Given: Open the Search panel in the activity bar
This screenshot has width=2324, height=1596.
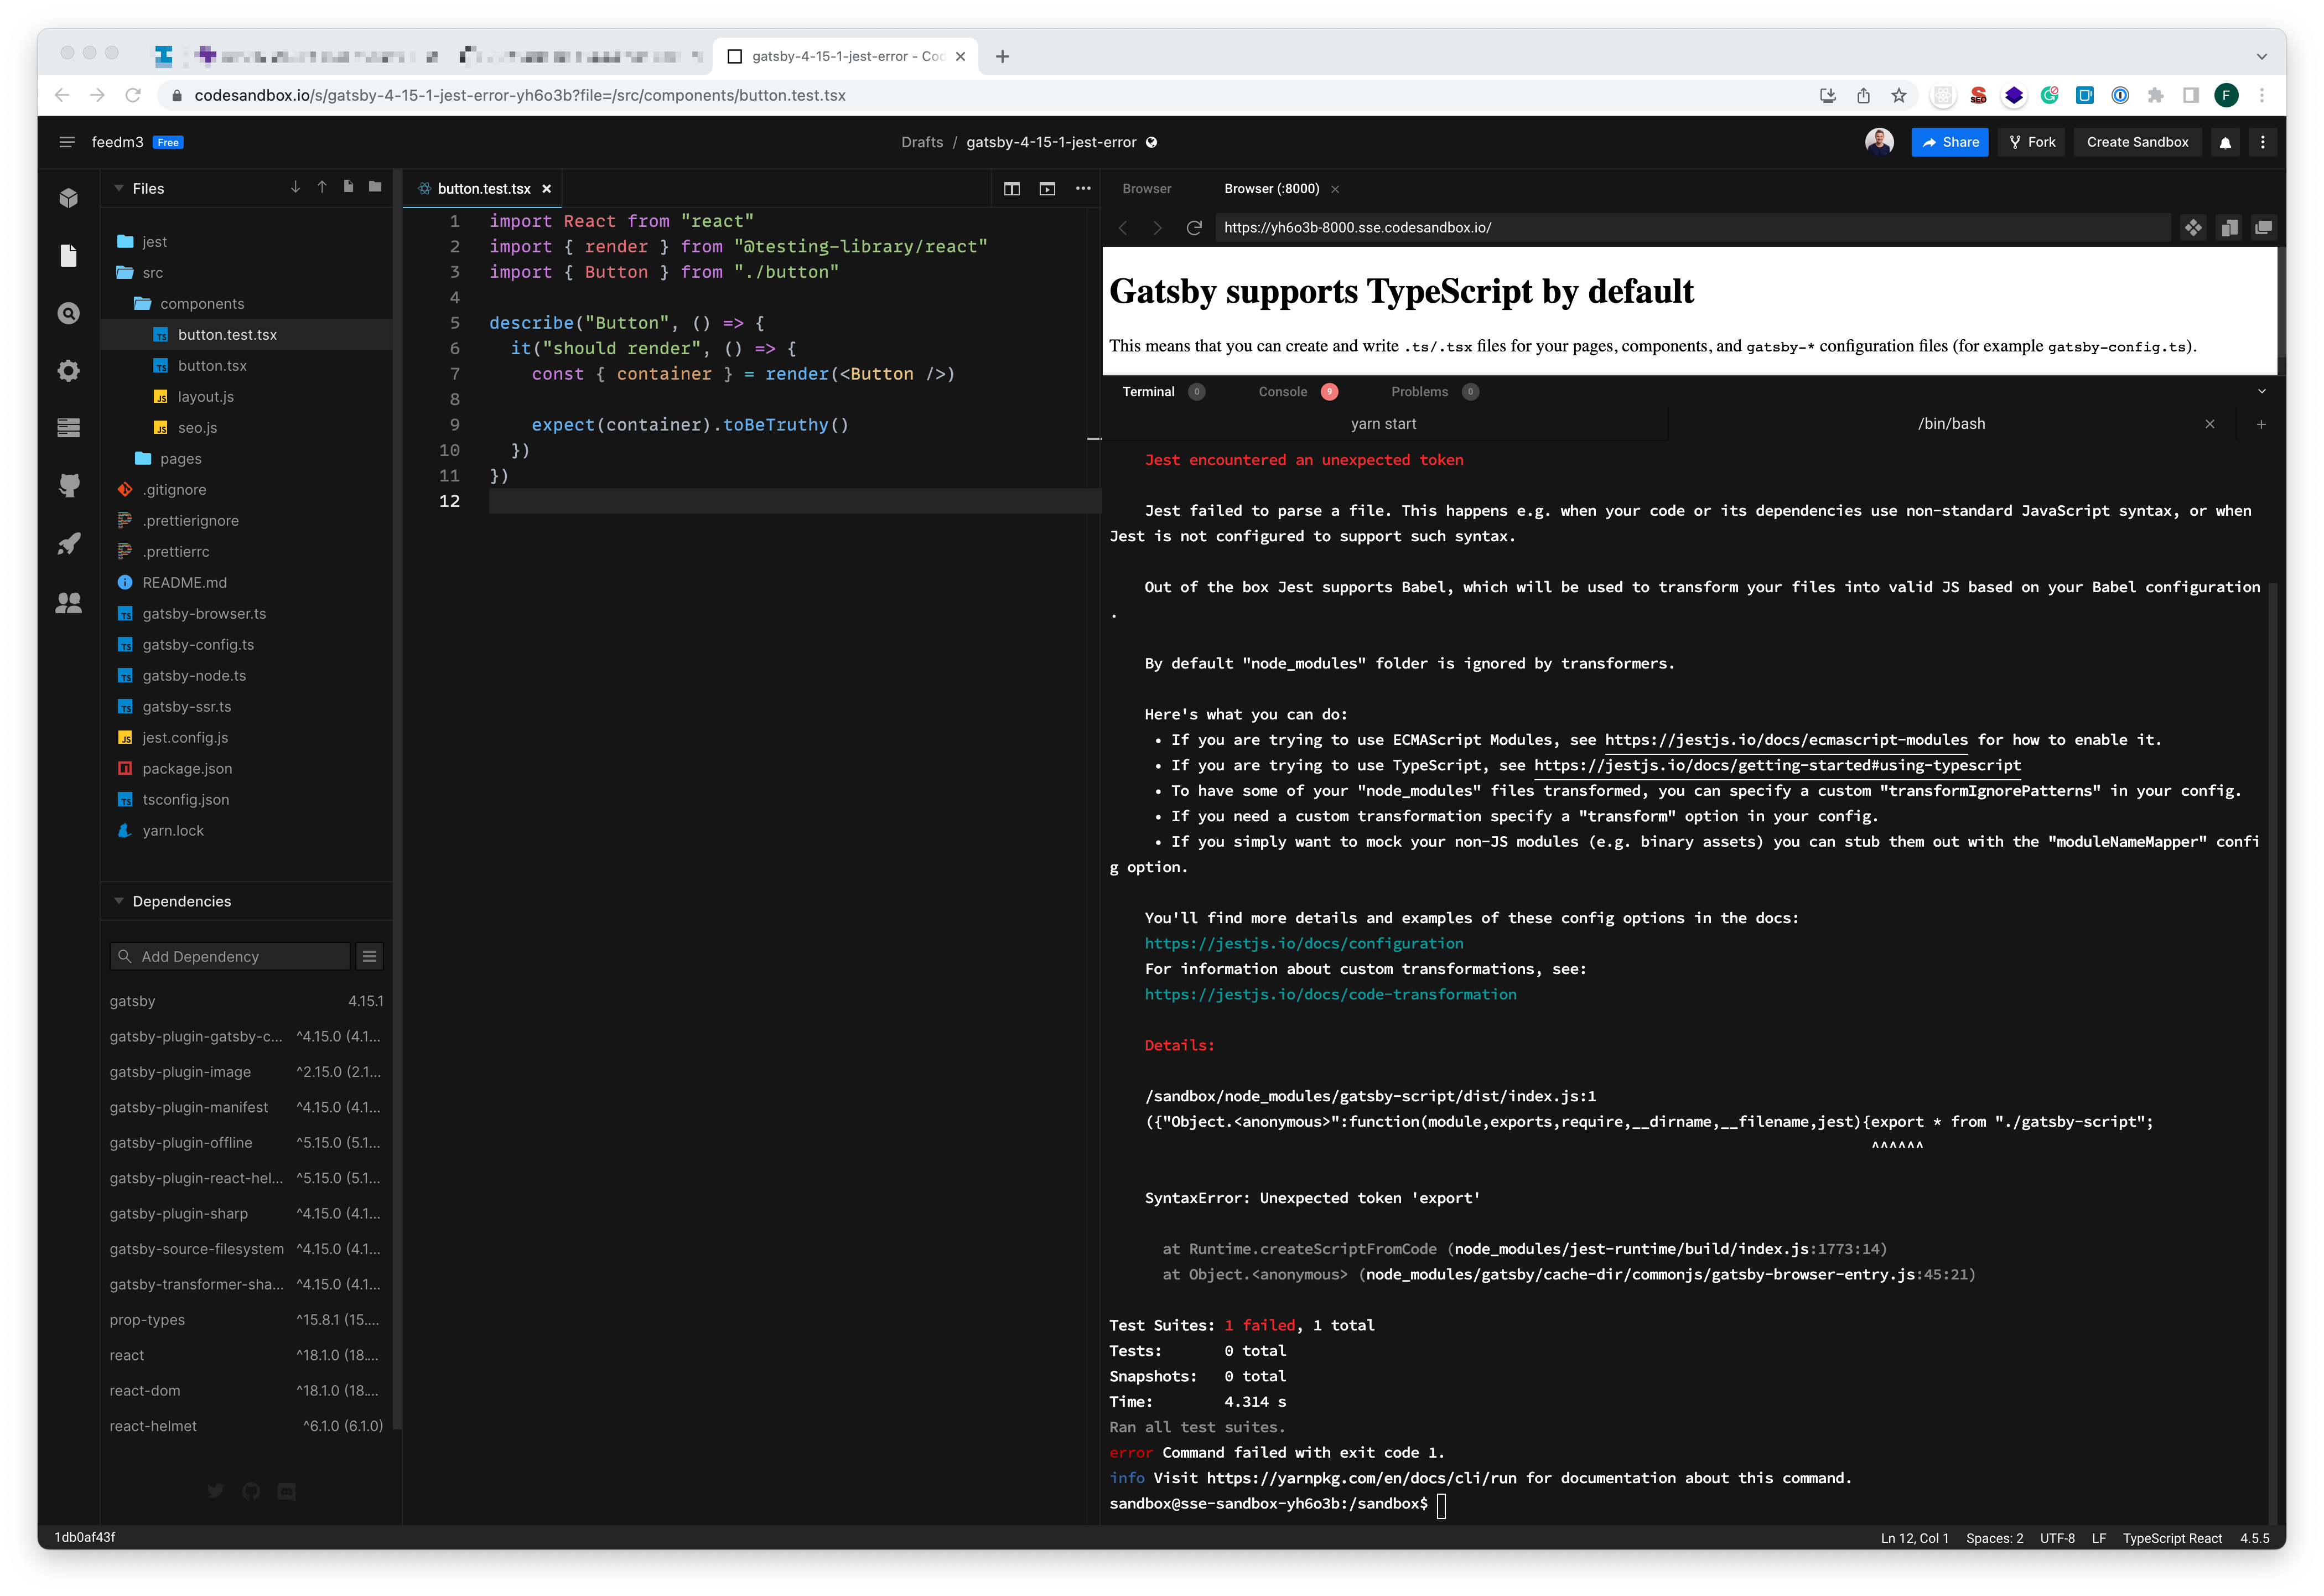Looking at the screenshot, I should pyautogui.click(x=68, y=312).
